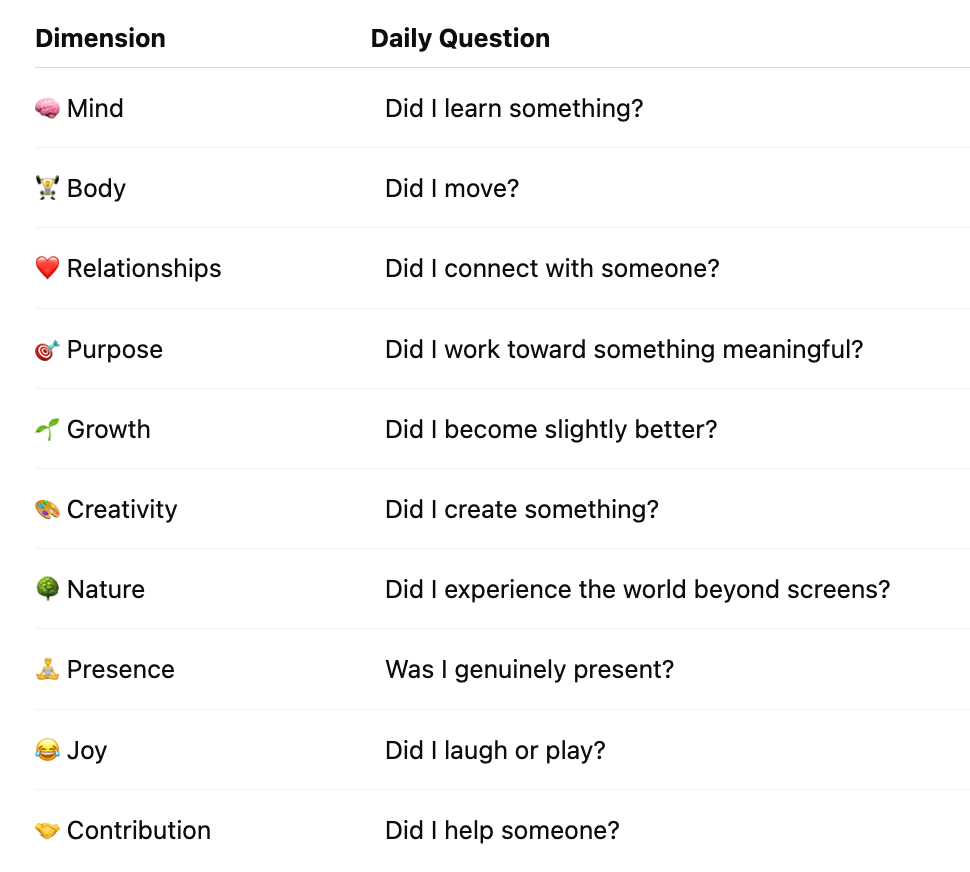Click the target emoji beside Purpose

point(47,349)
